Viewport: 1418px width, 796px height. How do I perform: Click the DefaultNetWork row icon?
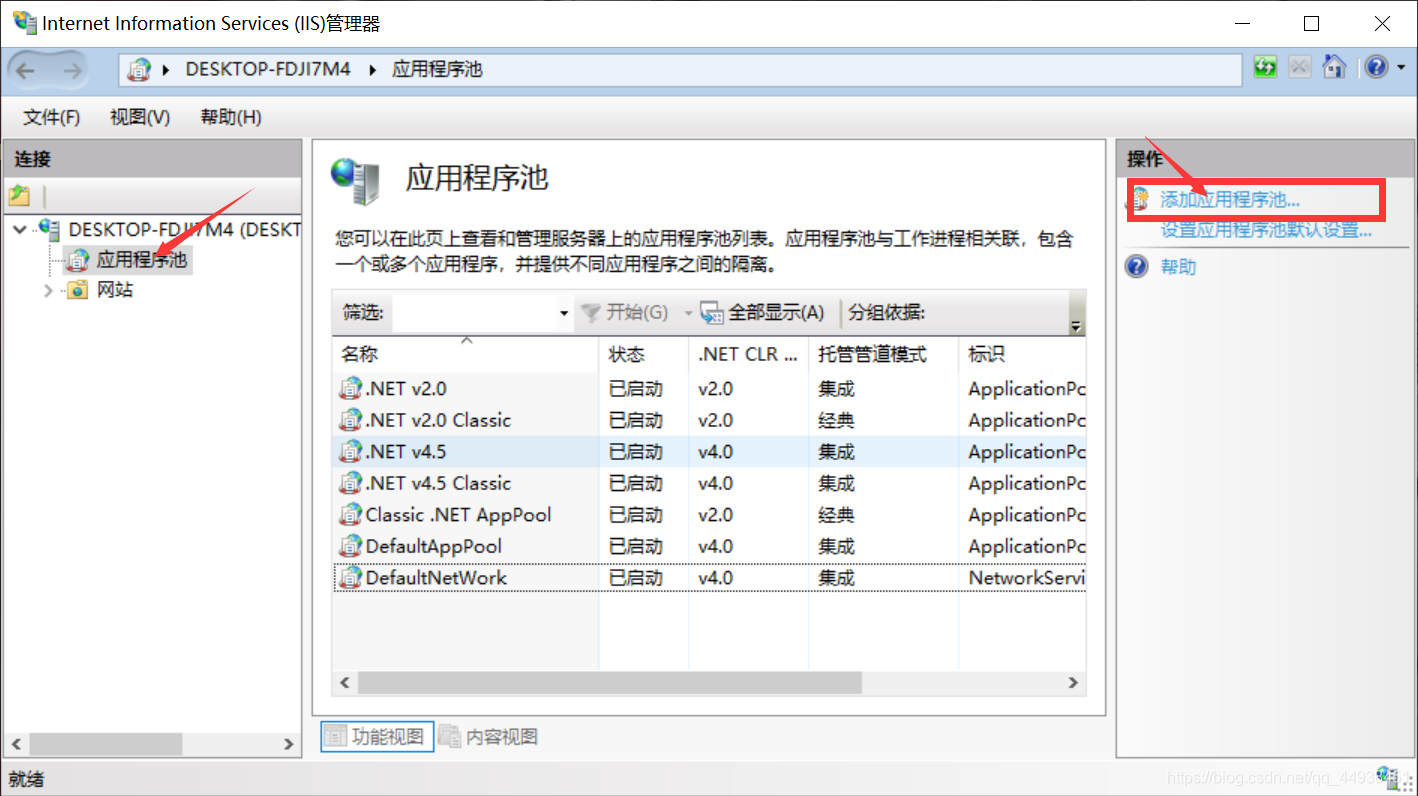point(350,578)
